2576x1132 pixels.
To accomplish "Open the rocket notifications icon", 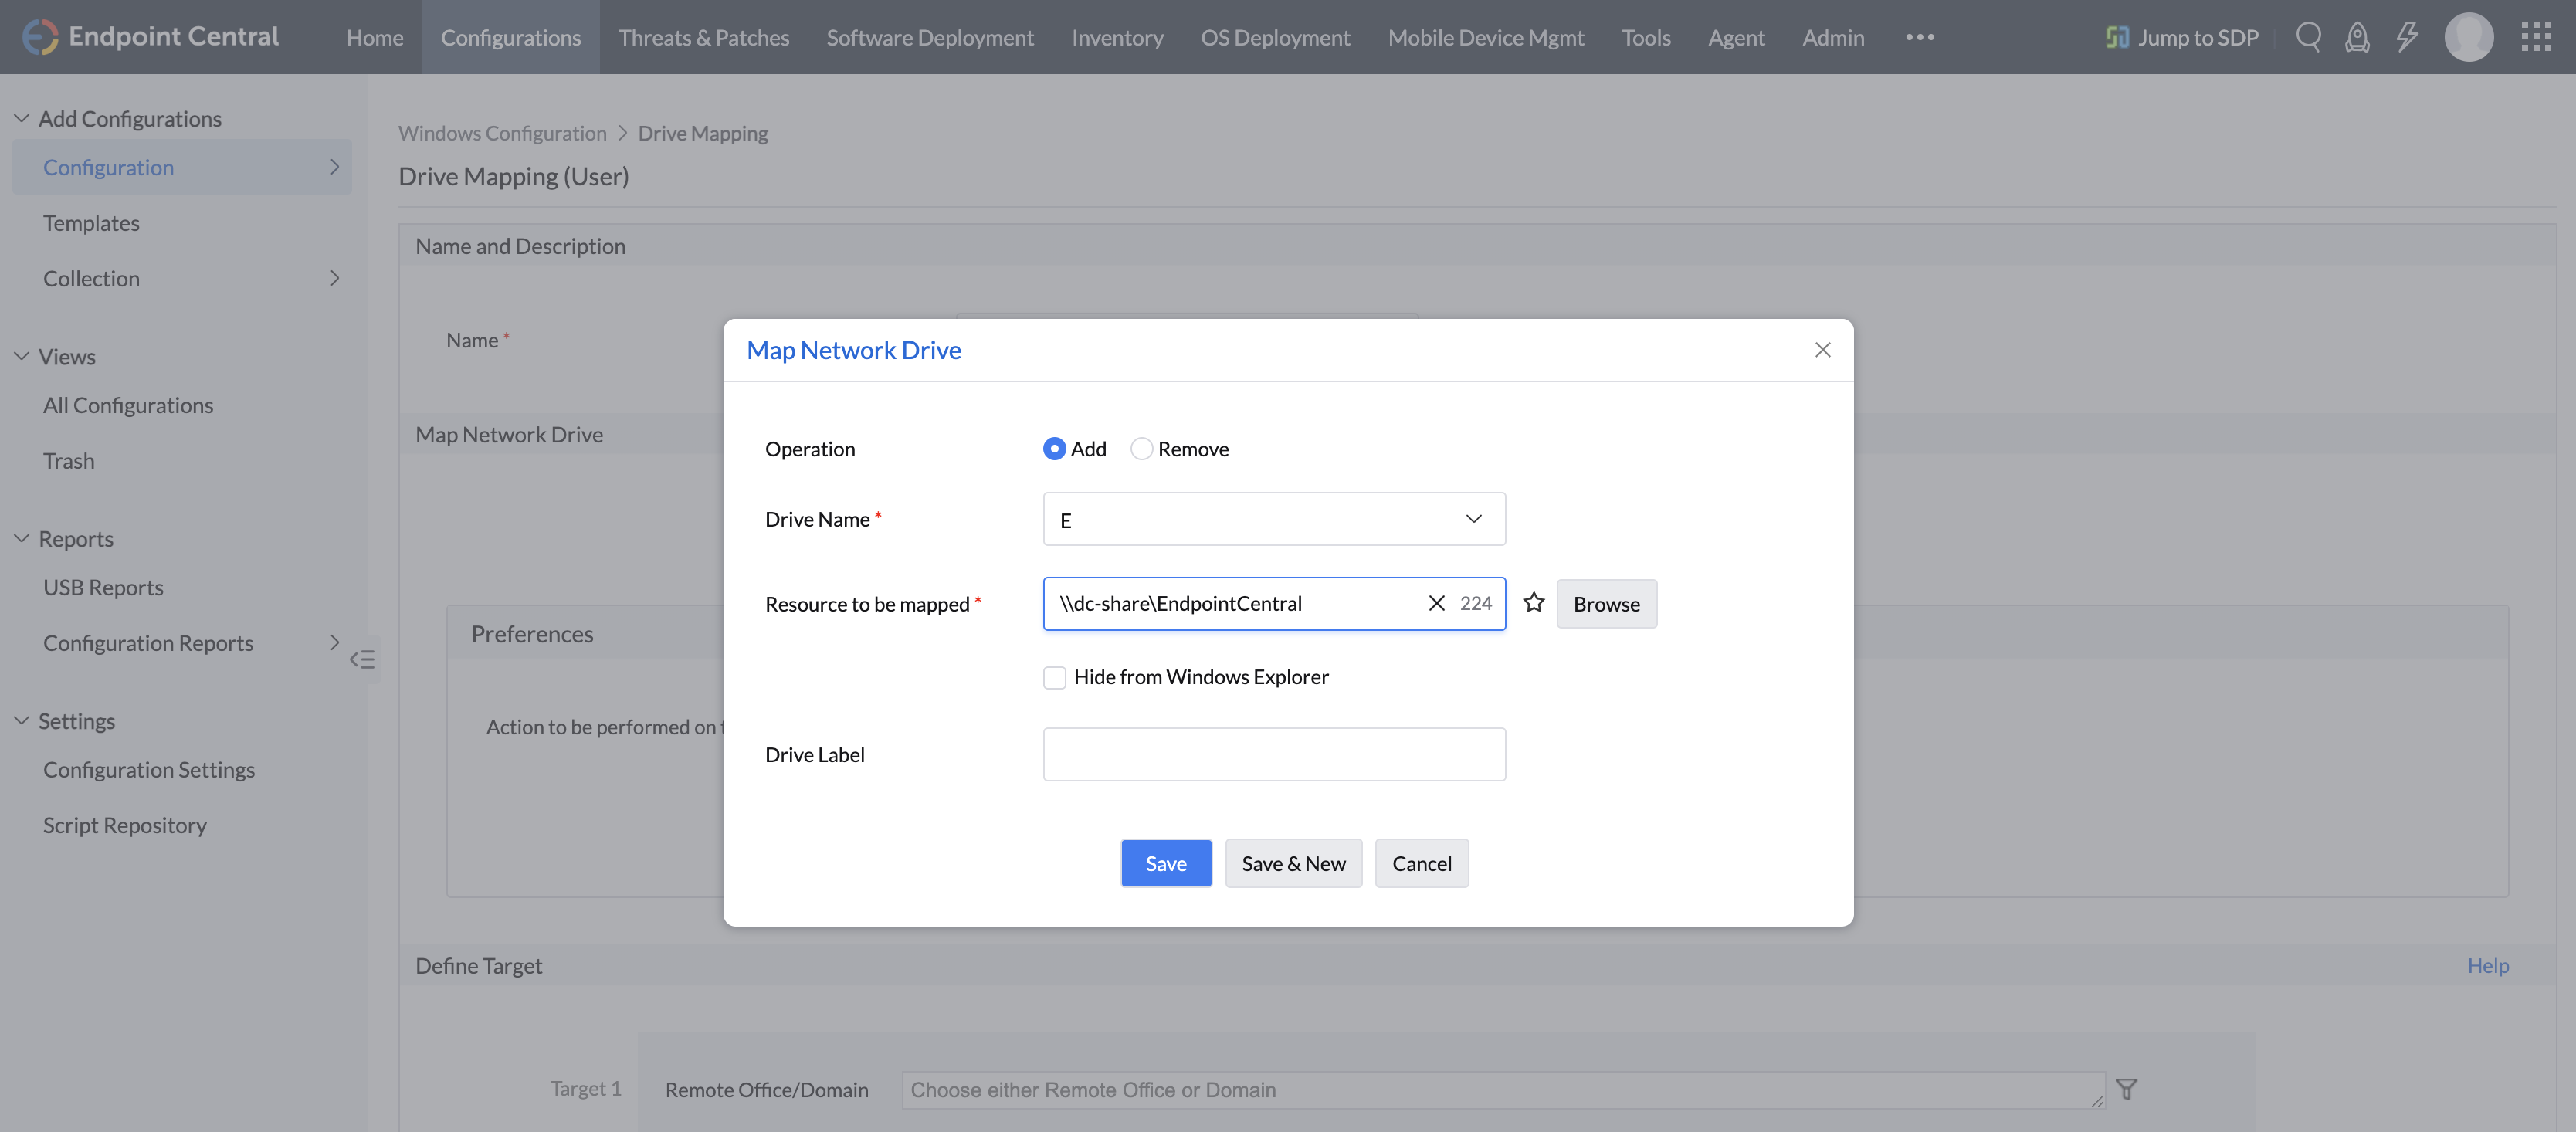I will tap(2357, 37).
